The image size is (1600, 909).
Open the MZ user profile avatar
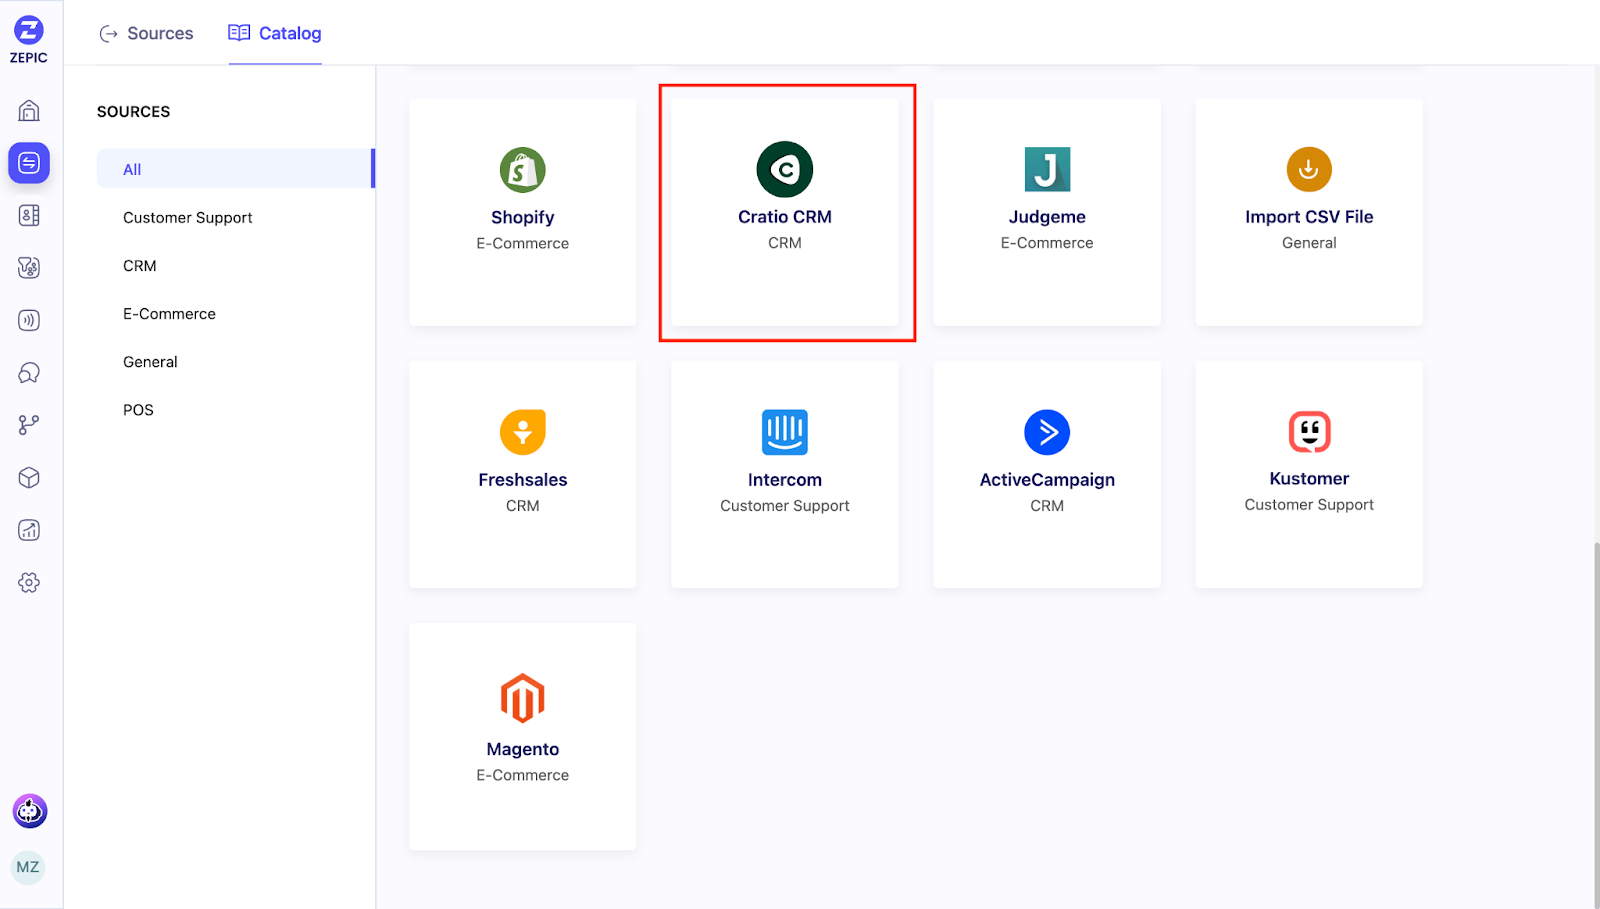[x=28, y=867]
